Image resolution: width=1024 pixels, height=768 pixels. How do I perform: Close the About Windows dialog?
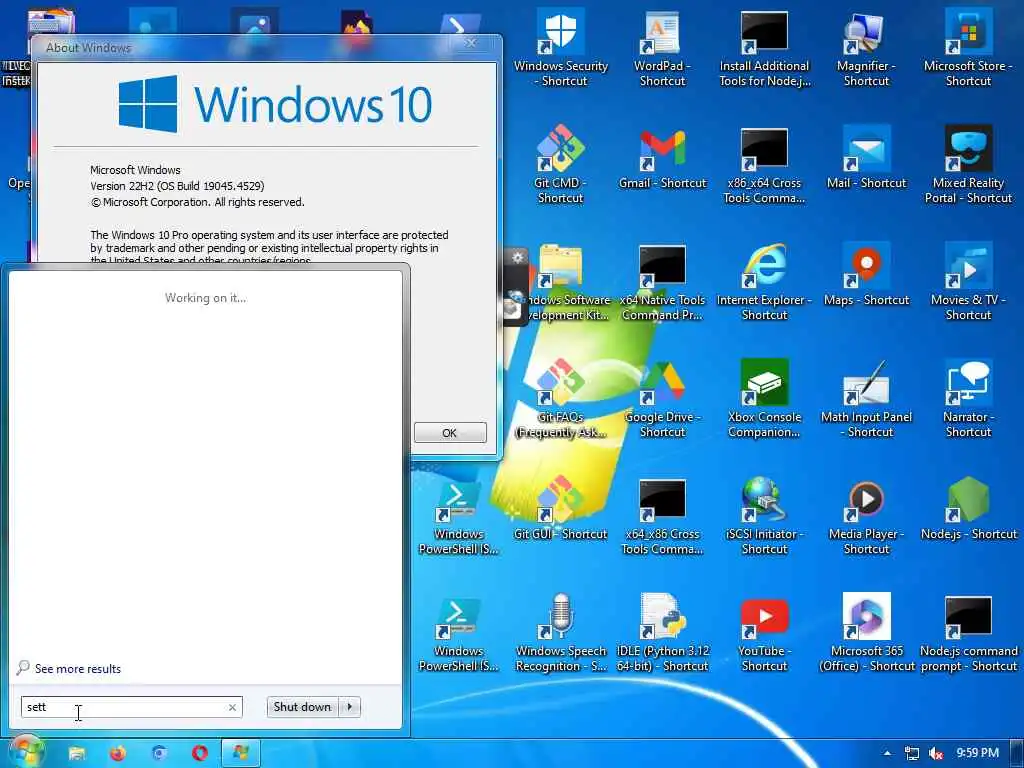click(x=471, y=43)
